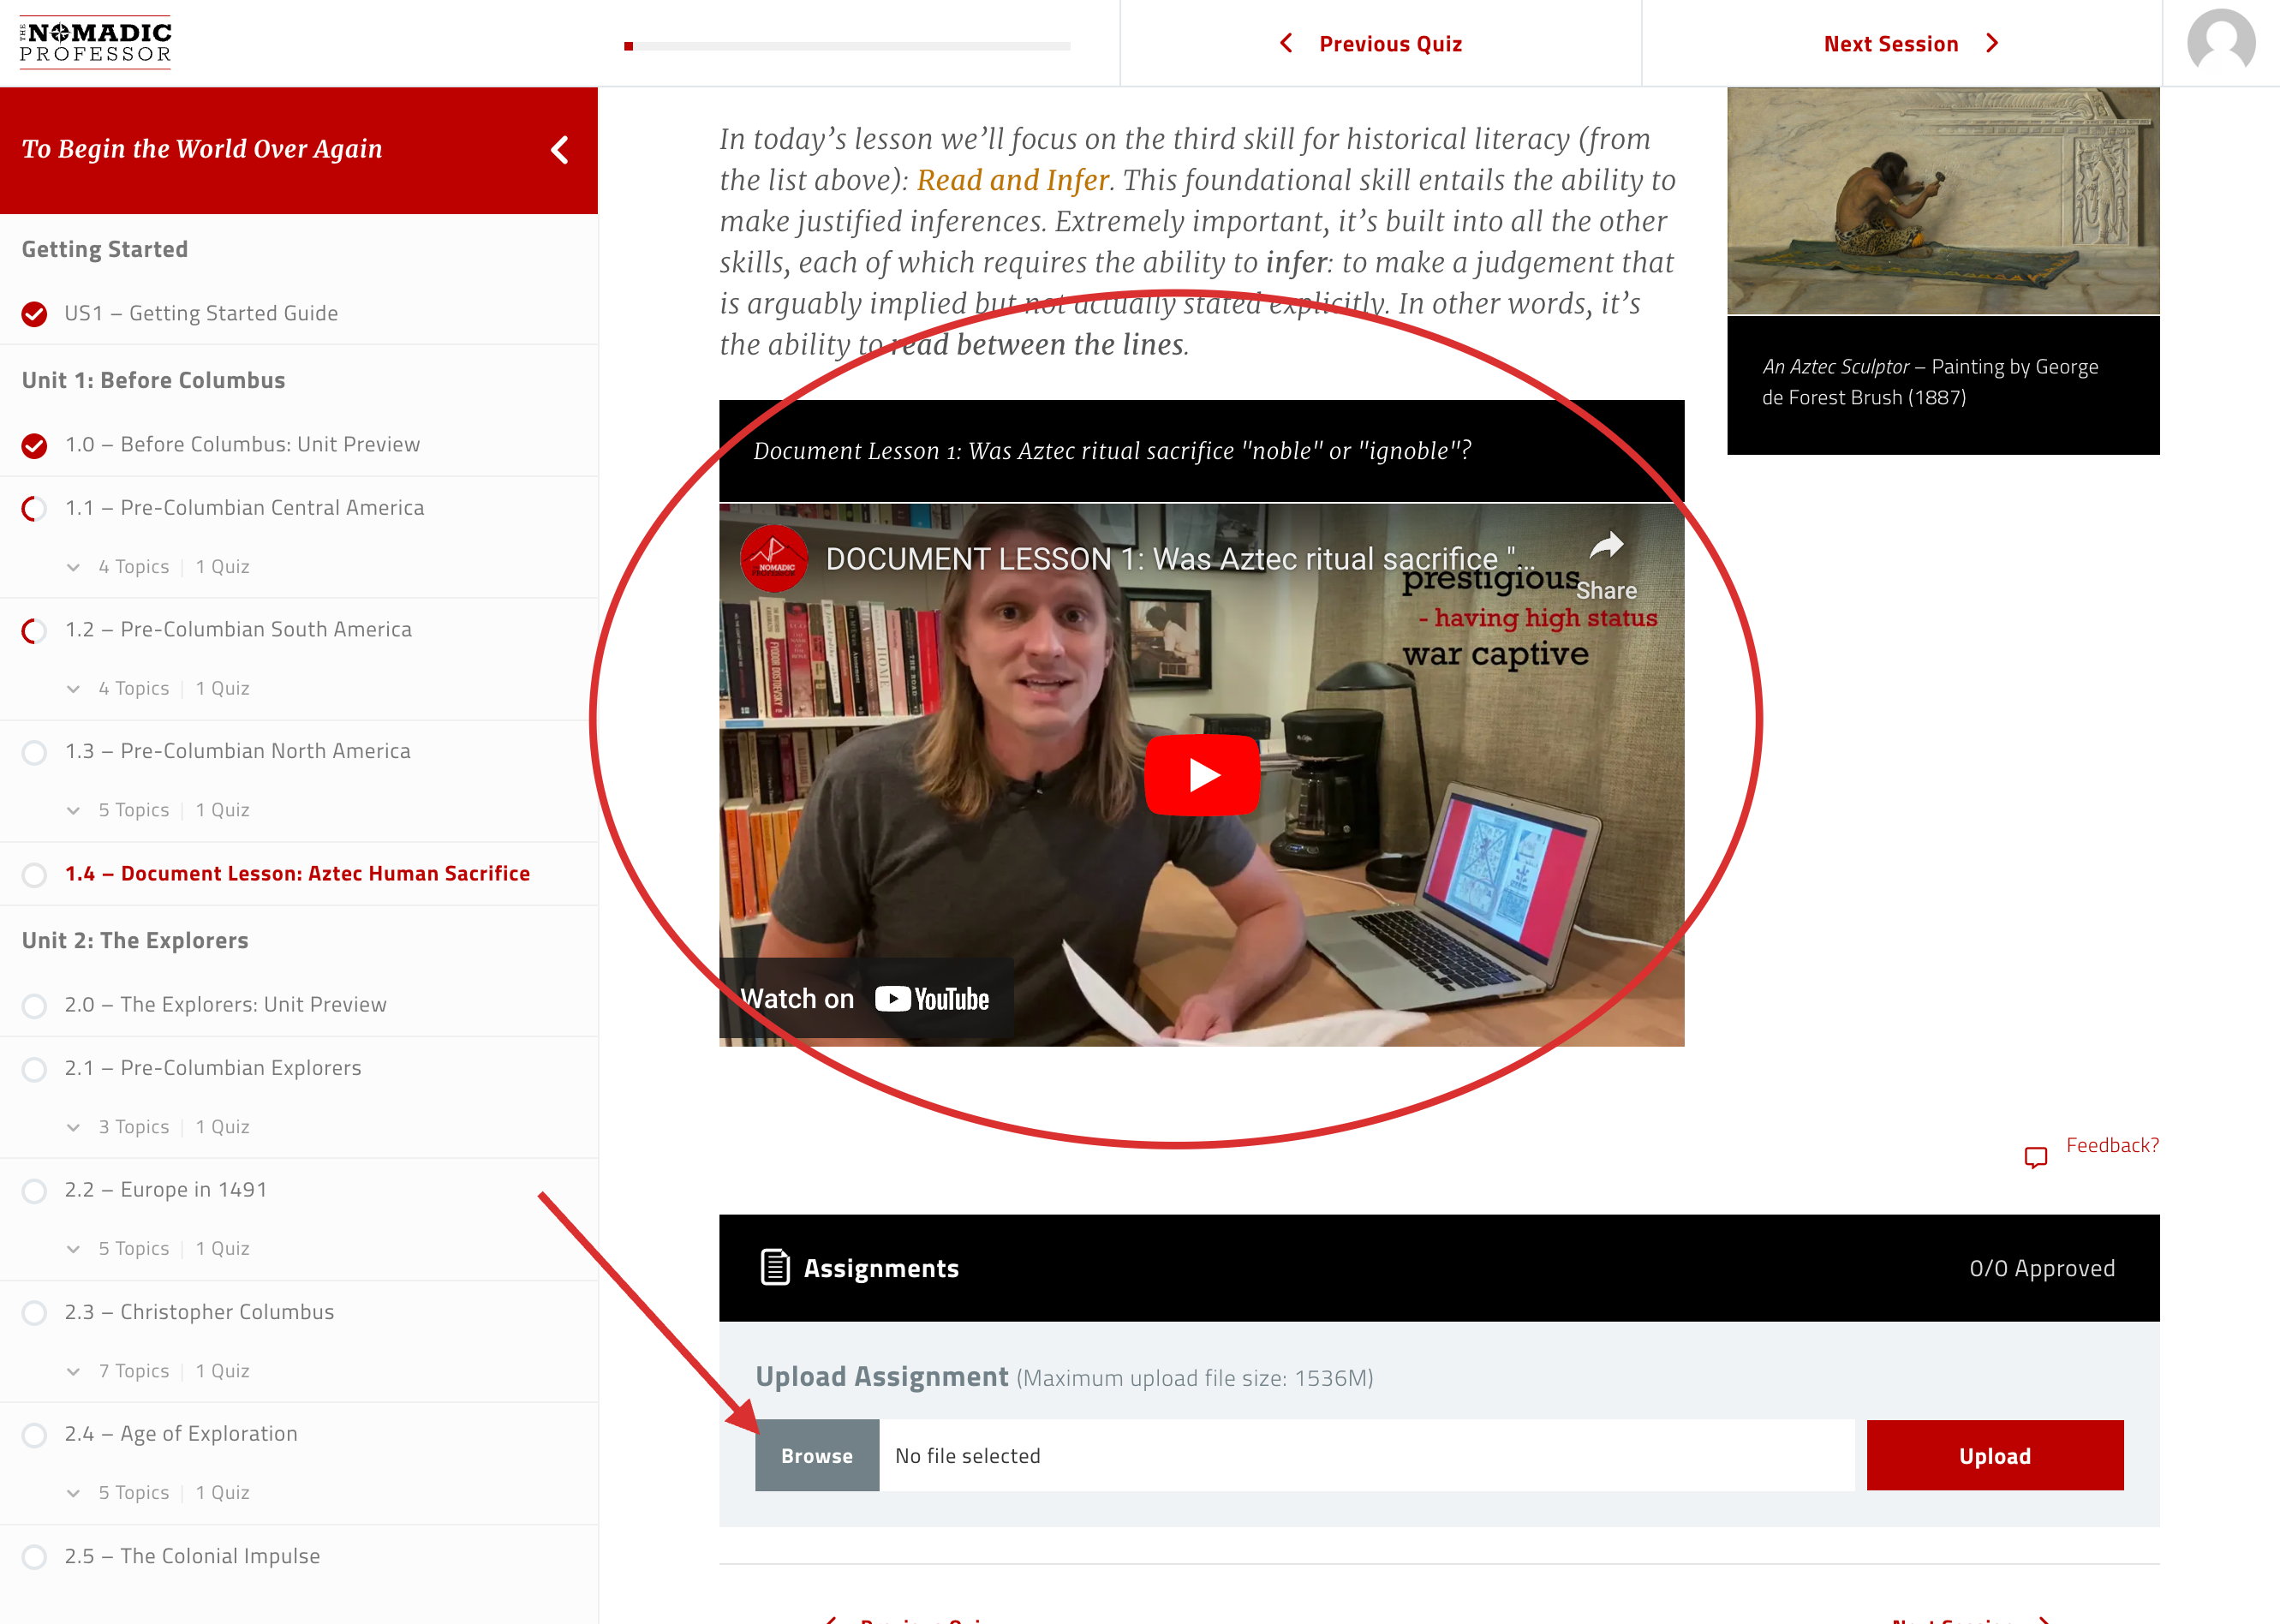Viewport: 2280px width, 1624px height.
Task: Open lesson 2.5 The Colonial Impulse
Action: [192, 1555]
